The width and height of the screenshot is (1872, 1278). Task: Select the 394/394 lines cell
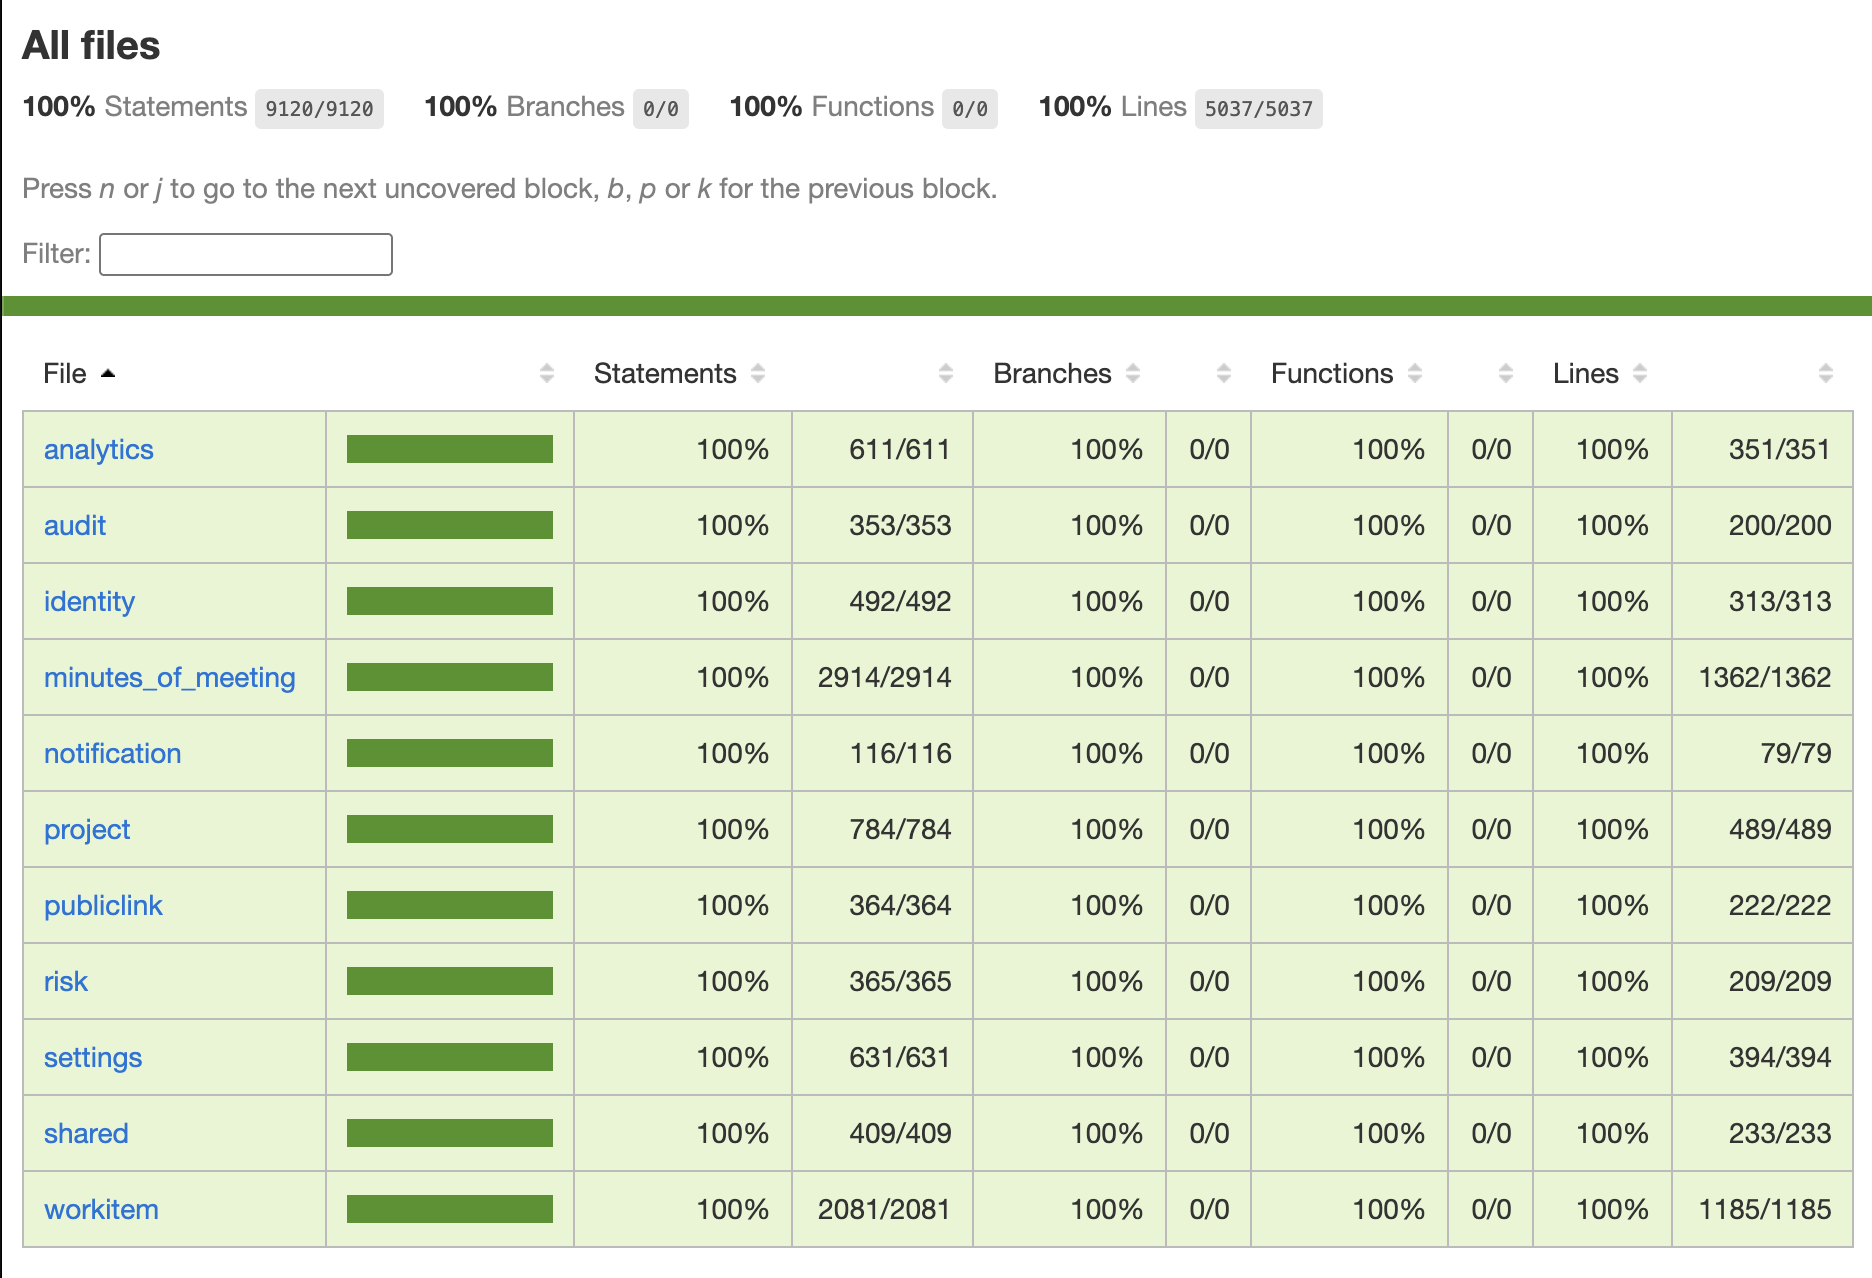point(1763,1058)
